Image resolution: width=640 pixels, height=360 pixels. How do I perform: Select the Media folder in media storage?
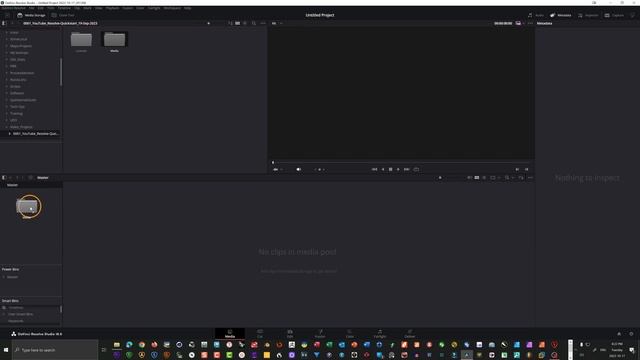(x=114, y=42)
